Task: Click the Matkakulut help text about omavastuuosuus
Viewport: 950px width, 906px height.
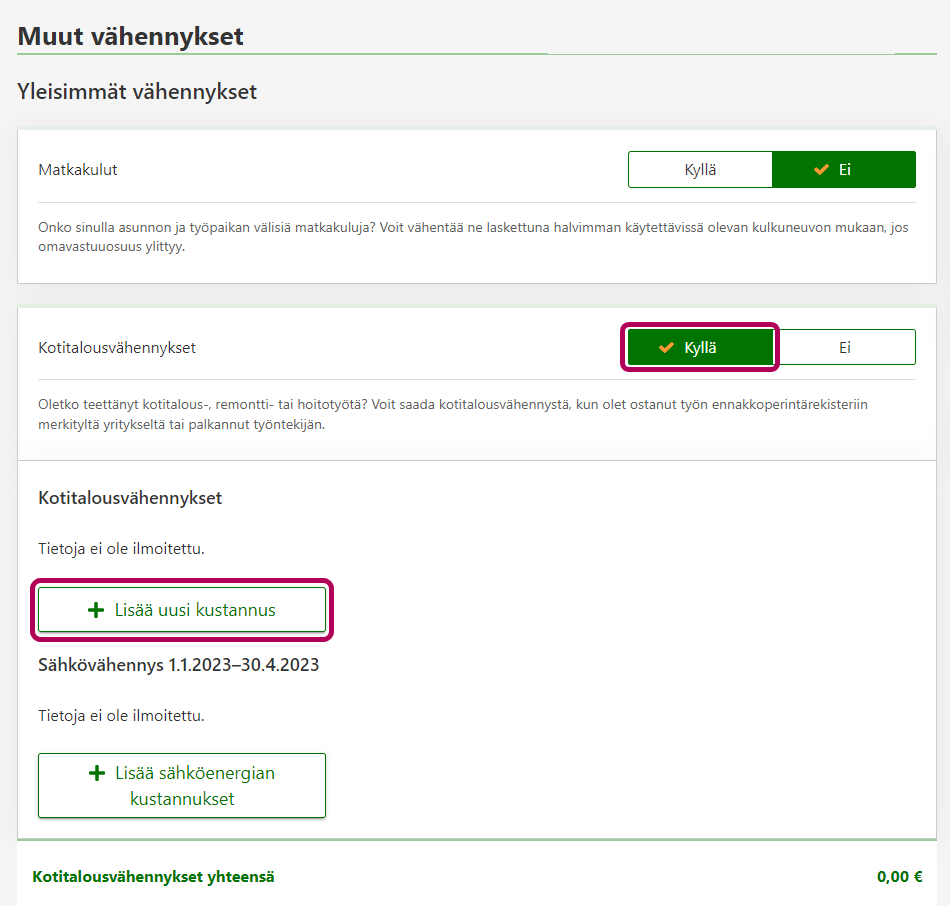Action: click(472, 236)
